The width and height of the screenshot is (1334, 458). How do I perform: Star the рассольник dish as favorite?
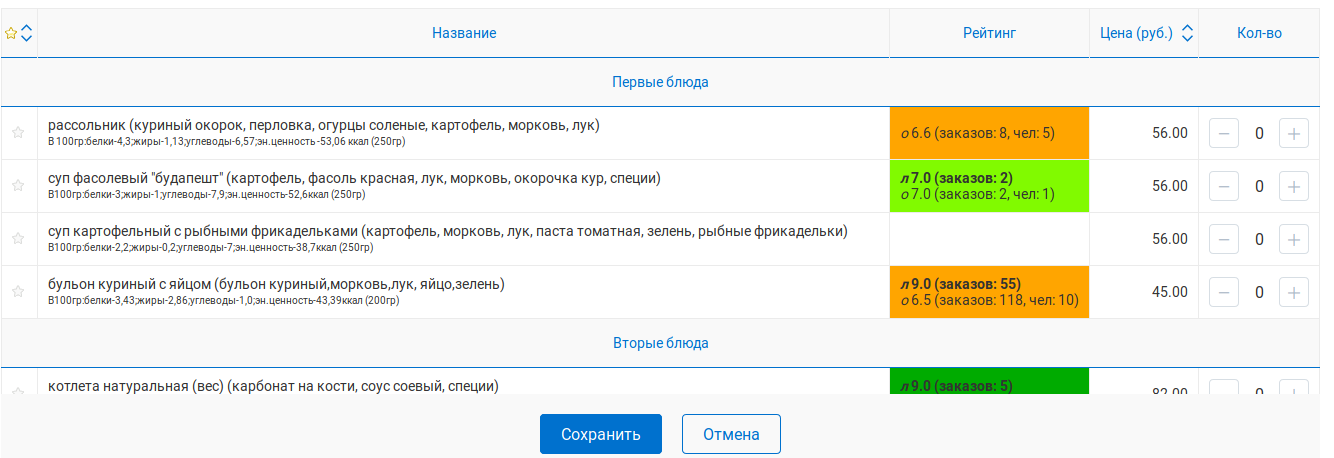17,132
